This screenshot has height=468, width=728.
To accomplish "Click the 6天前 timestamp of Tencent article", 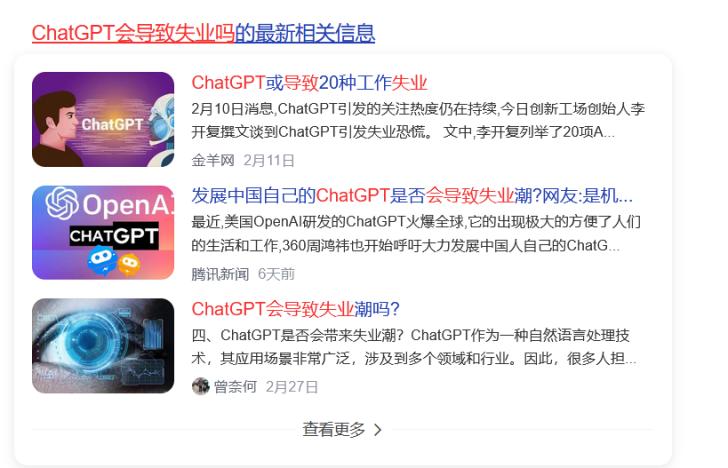I will click(276, 274).
